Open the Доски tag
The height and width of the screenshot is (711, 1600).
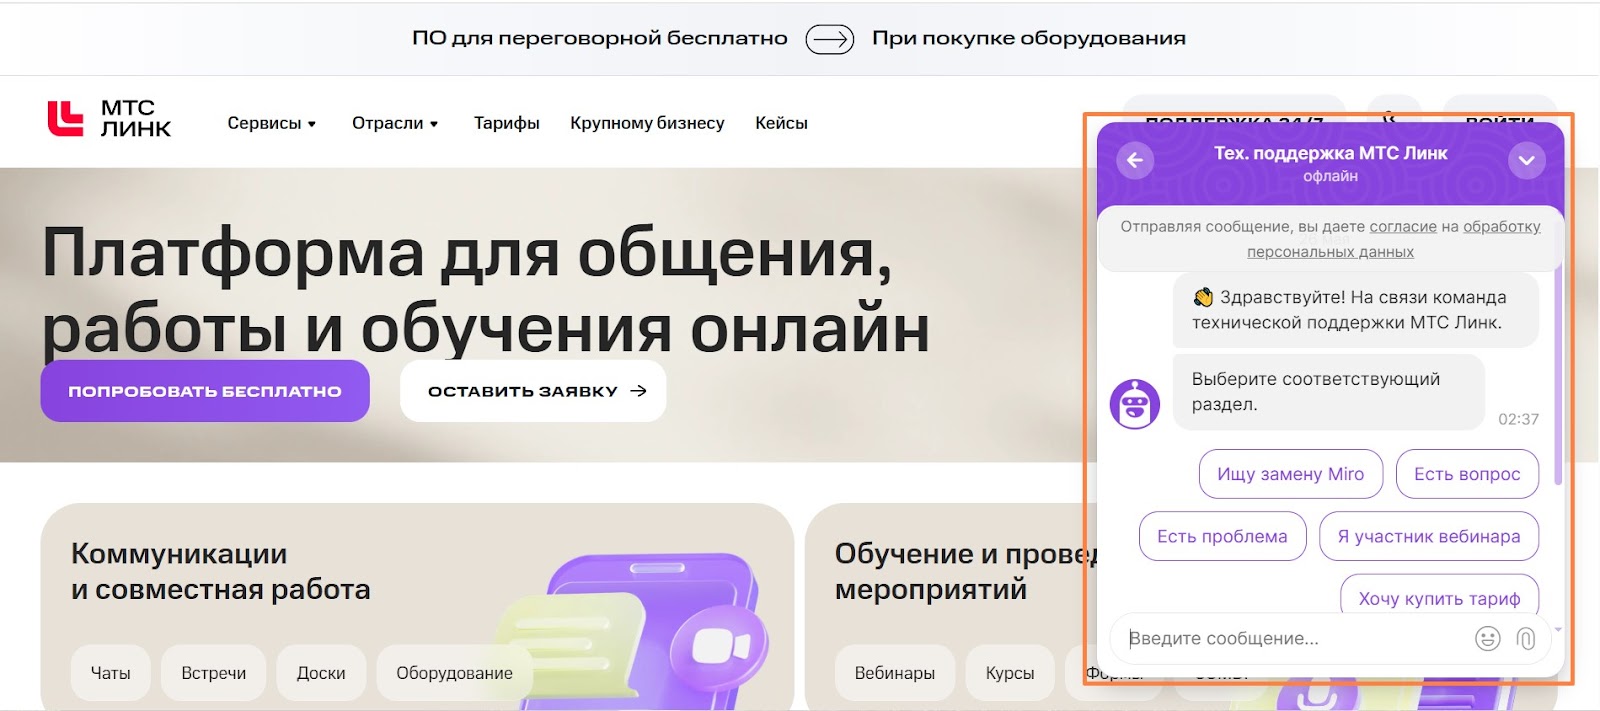click(x=321, y=673)
